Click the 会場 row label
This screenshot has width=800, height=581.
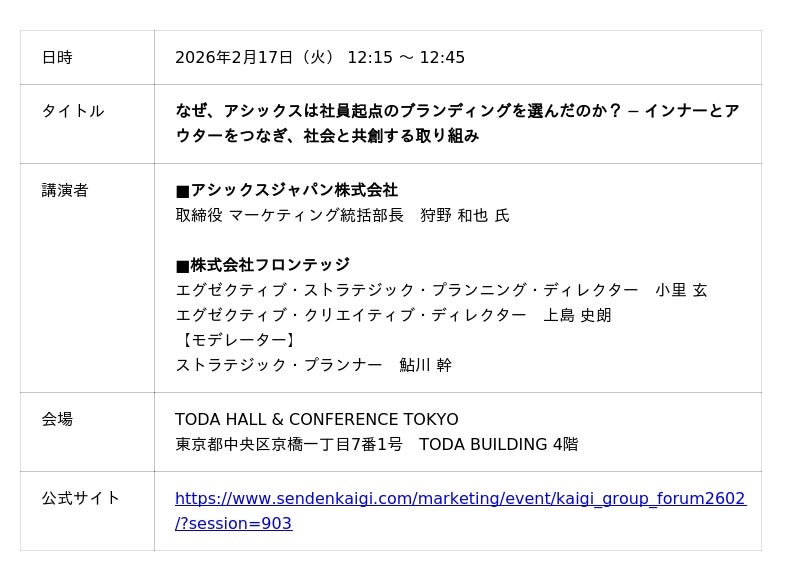[57, 419]
